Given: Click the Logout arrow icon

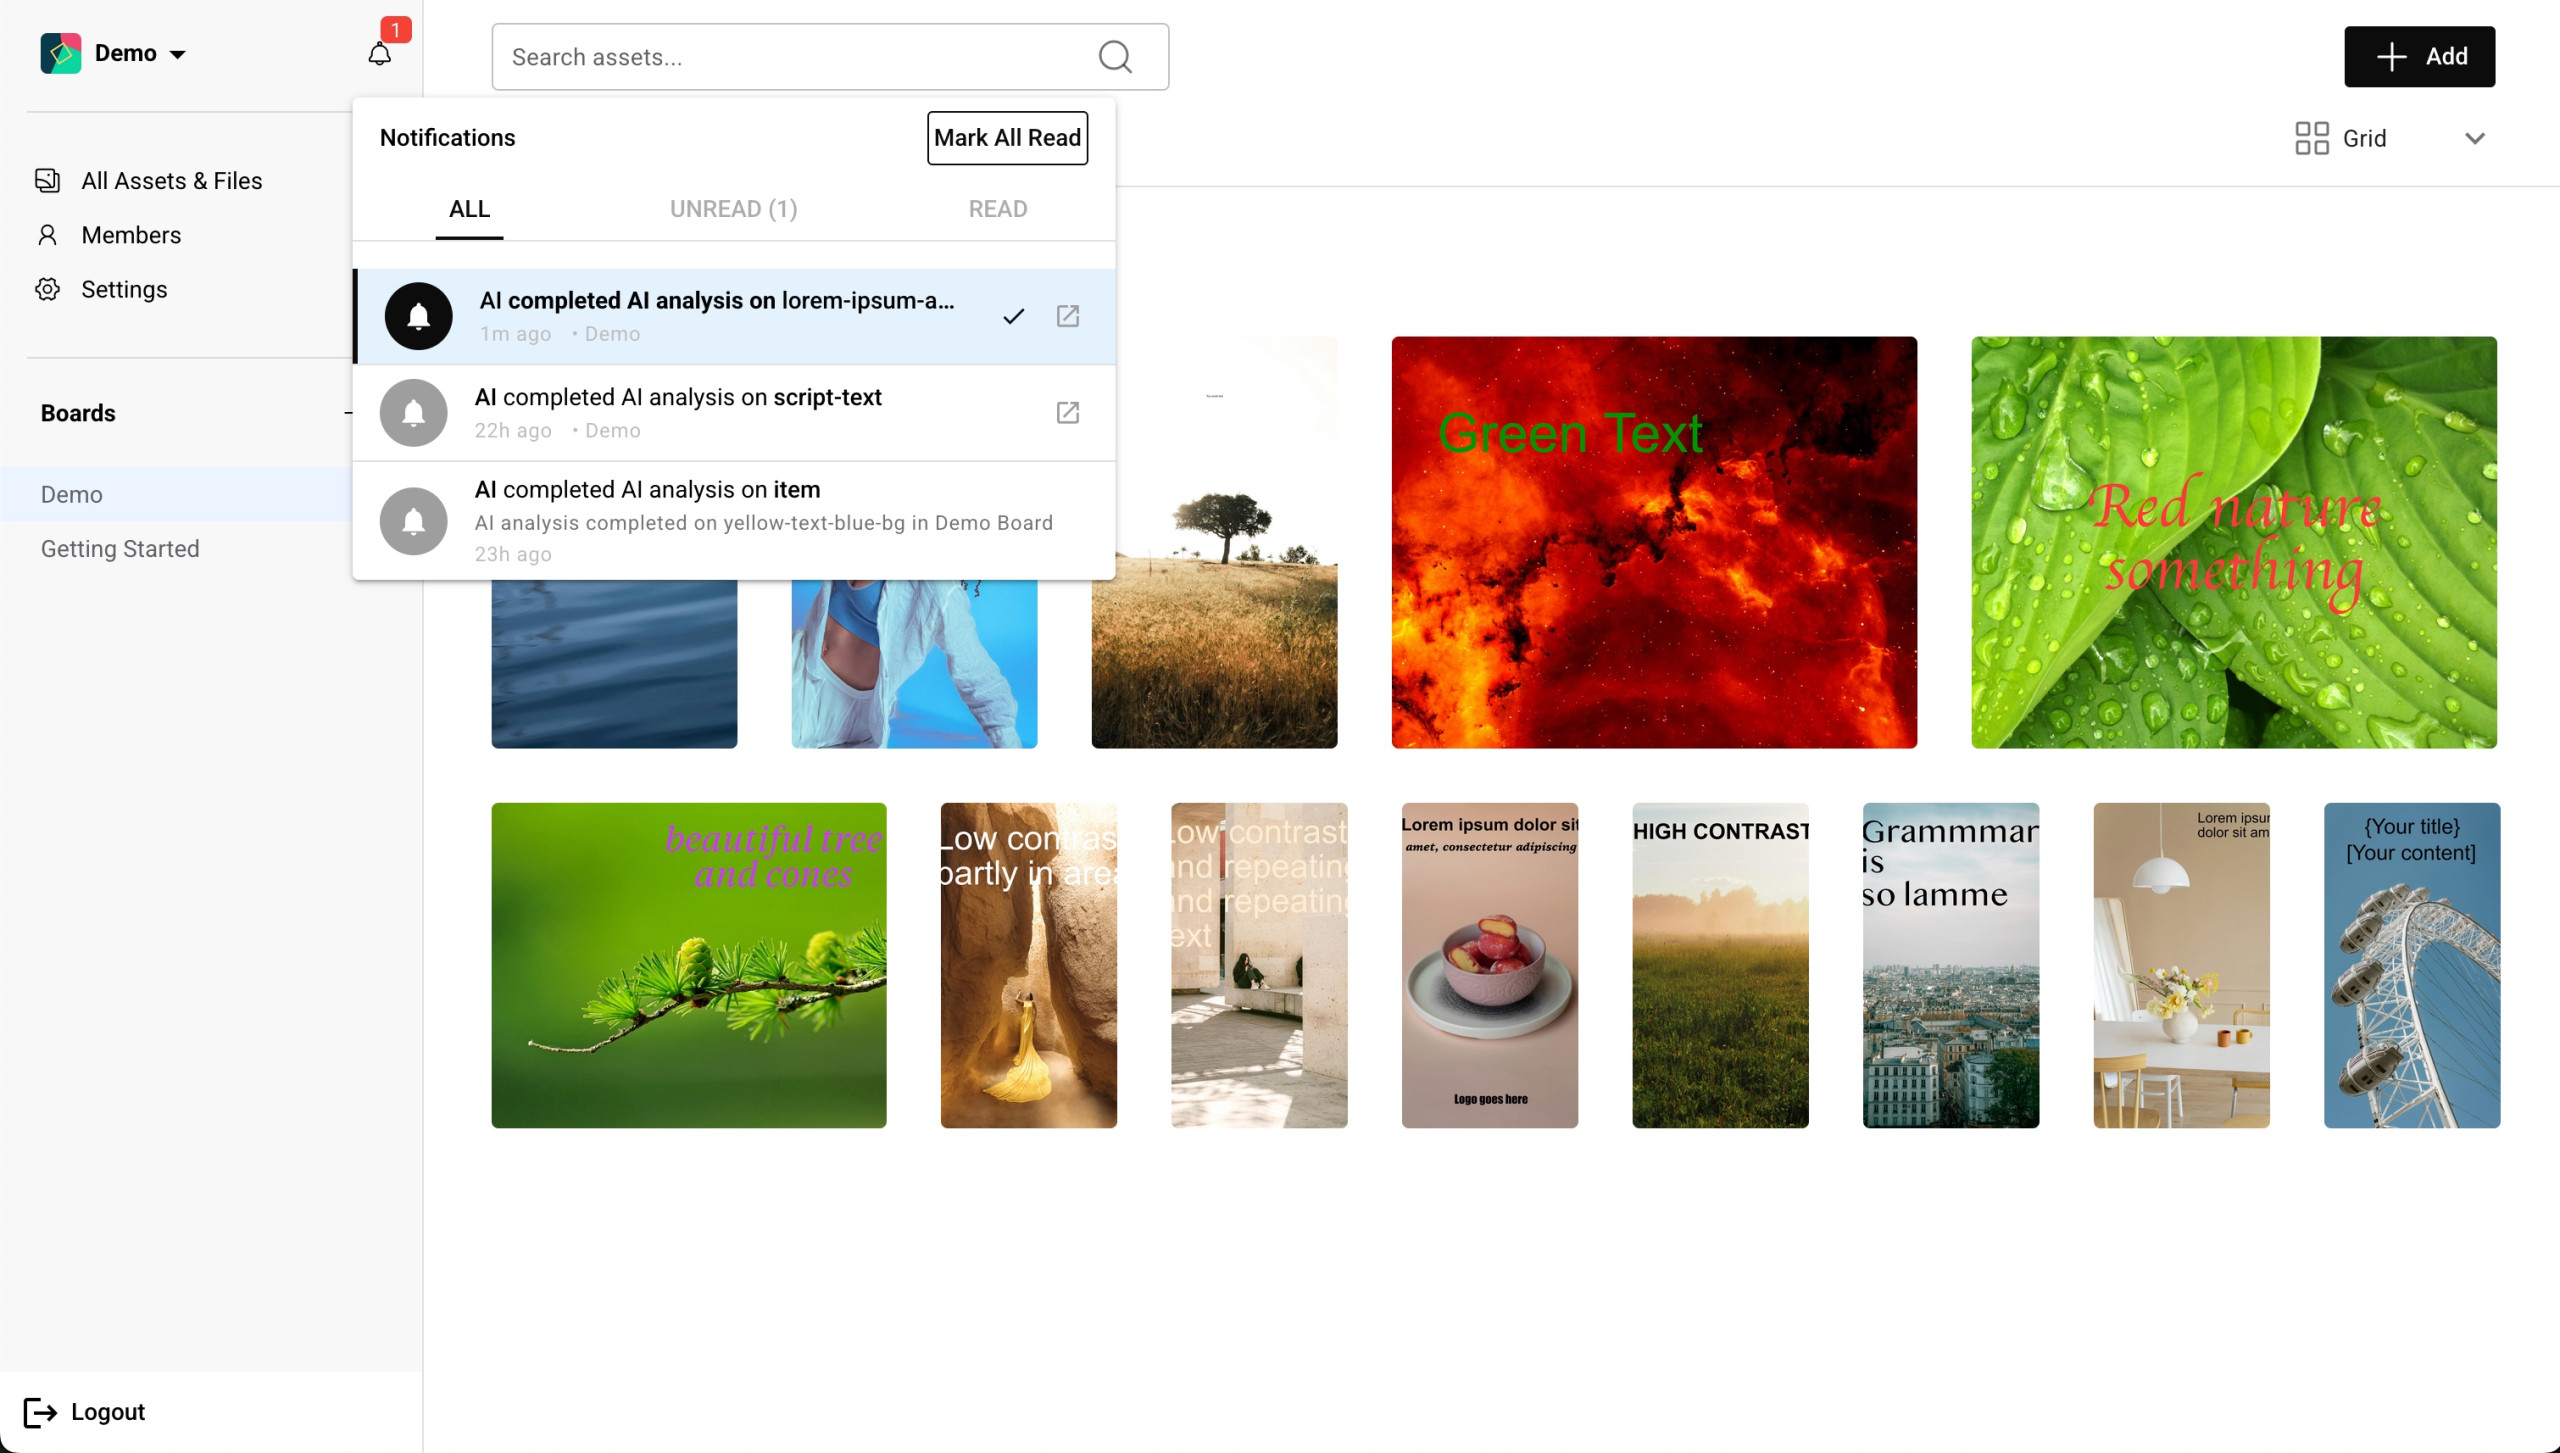Looking at the screenshot, I should [x=40, y=1412].
